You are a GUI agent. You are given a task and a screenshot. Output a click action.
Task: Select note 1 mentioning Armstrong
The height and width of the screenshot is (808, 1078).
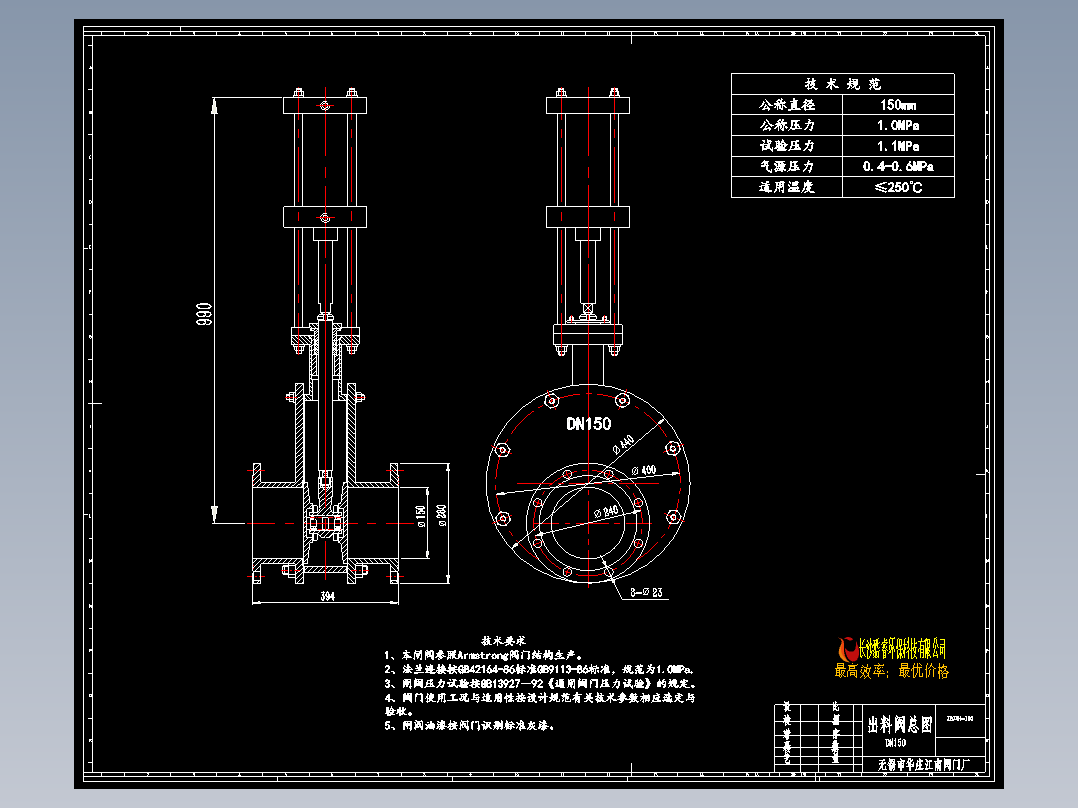(x=484, y=655)
